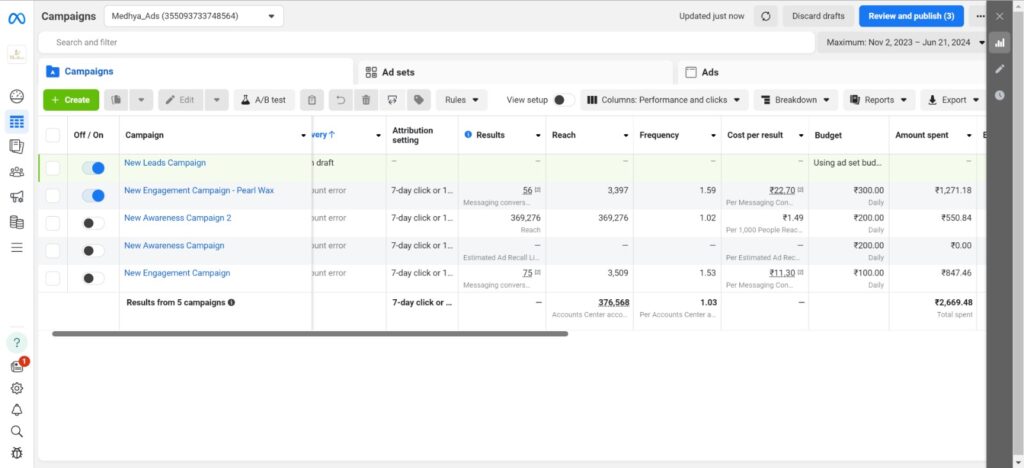
Task: Click the tag label icon in toolbar
Action: [x=418, y=100]
